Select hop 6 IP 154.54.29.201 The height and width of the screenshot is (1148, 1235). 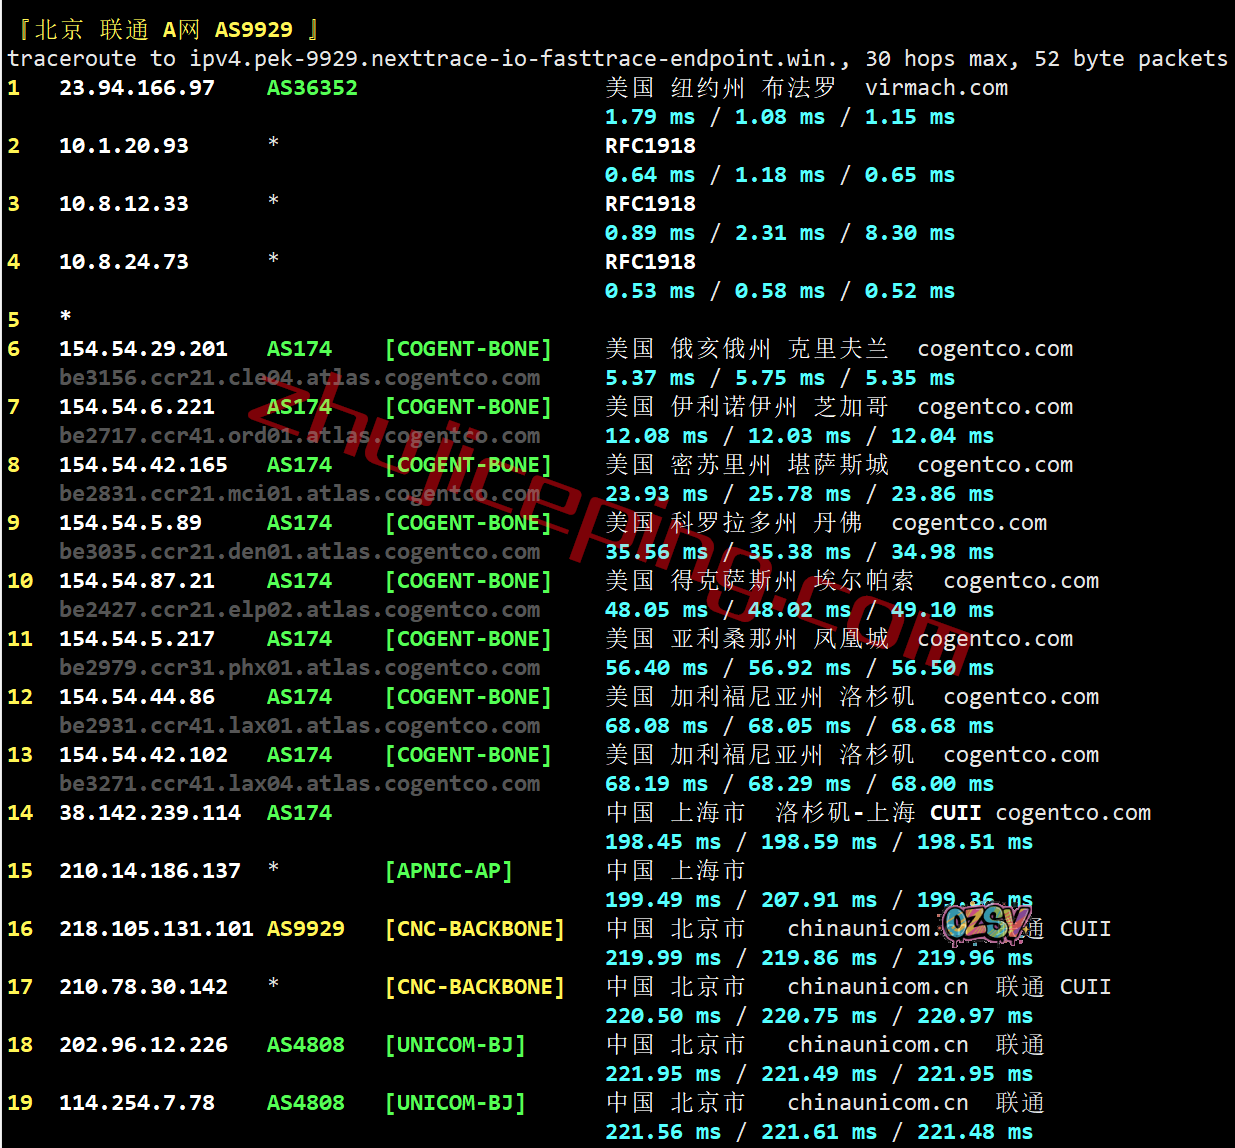click(x=143, y=349)
